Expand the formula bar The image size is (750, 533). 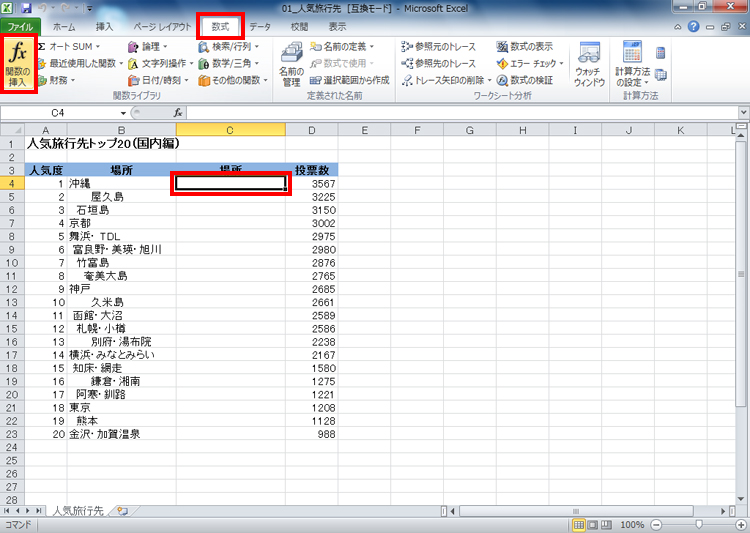point(743,113)
